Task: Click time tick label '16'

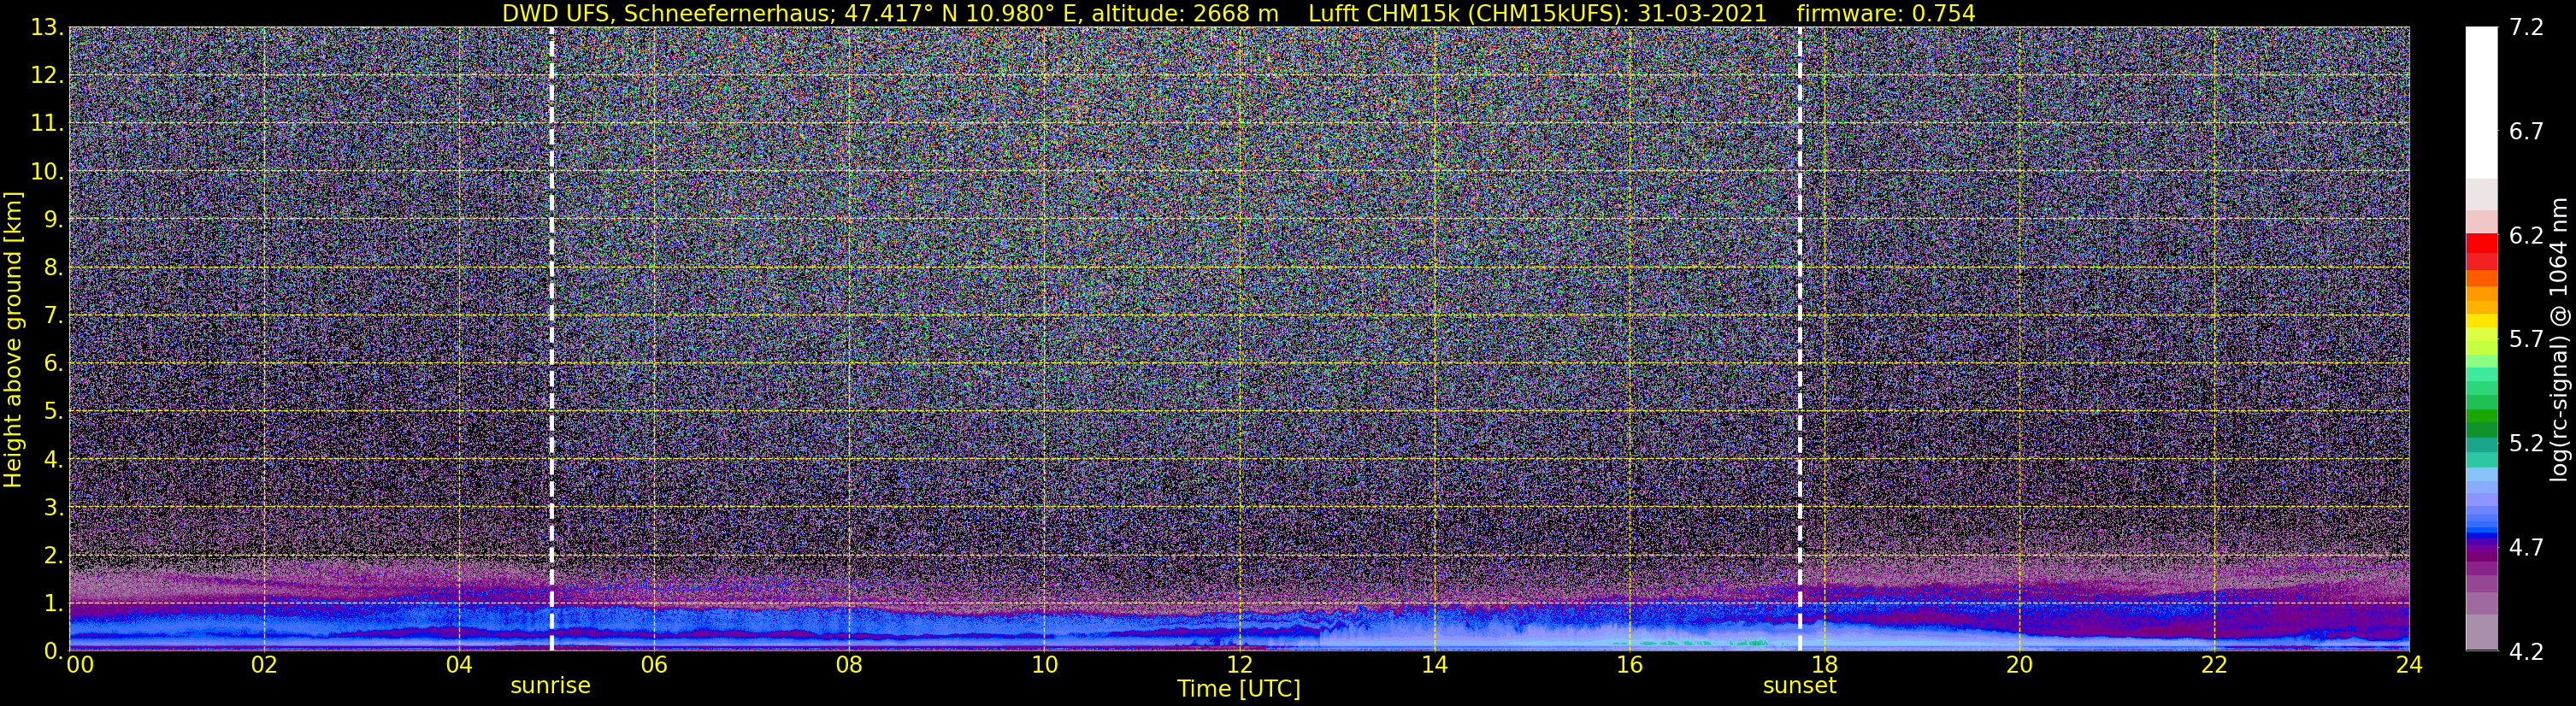Action: pos(1629,665)
